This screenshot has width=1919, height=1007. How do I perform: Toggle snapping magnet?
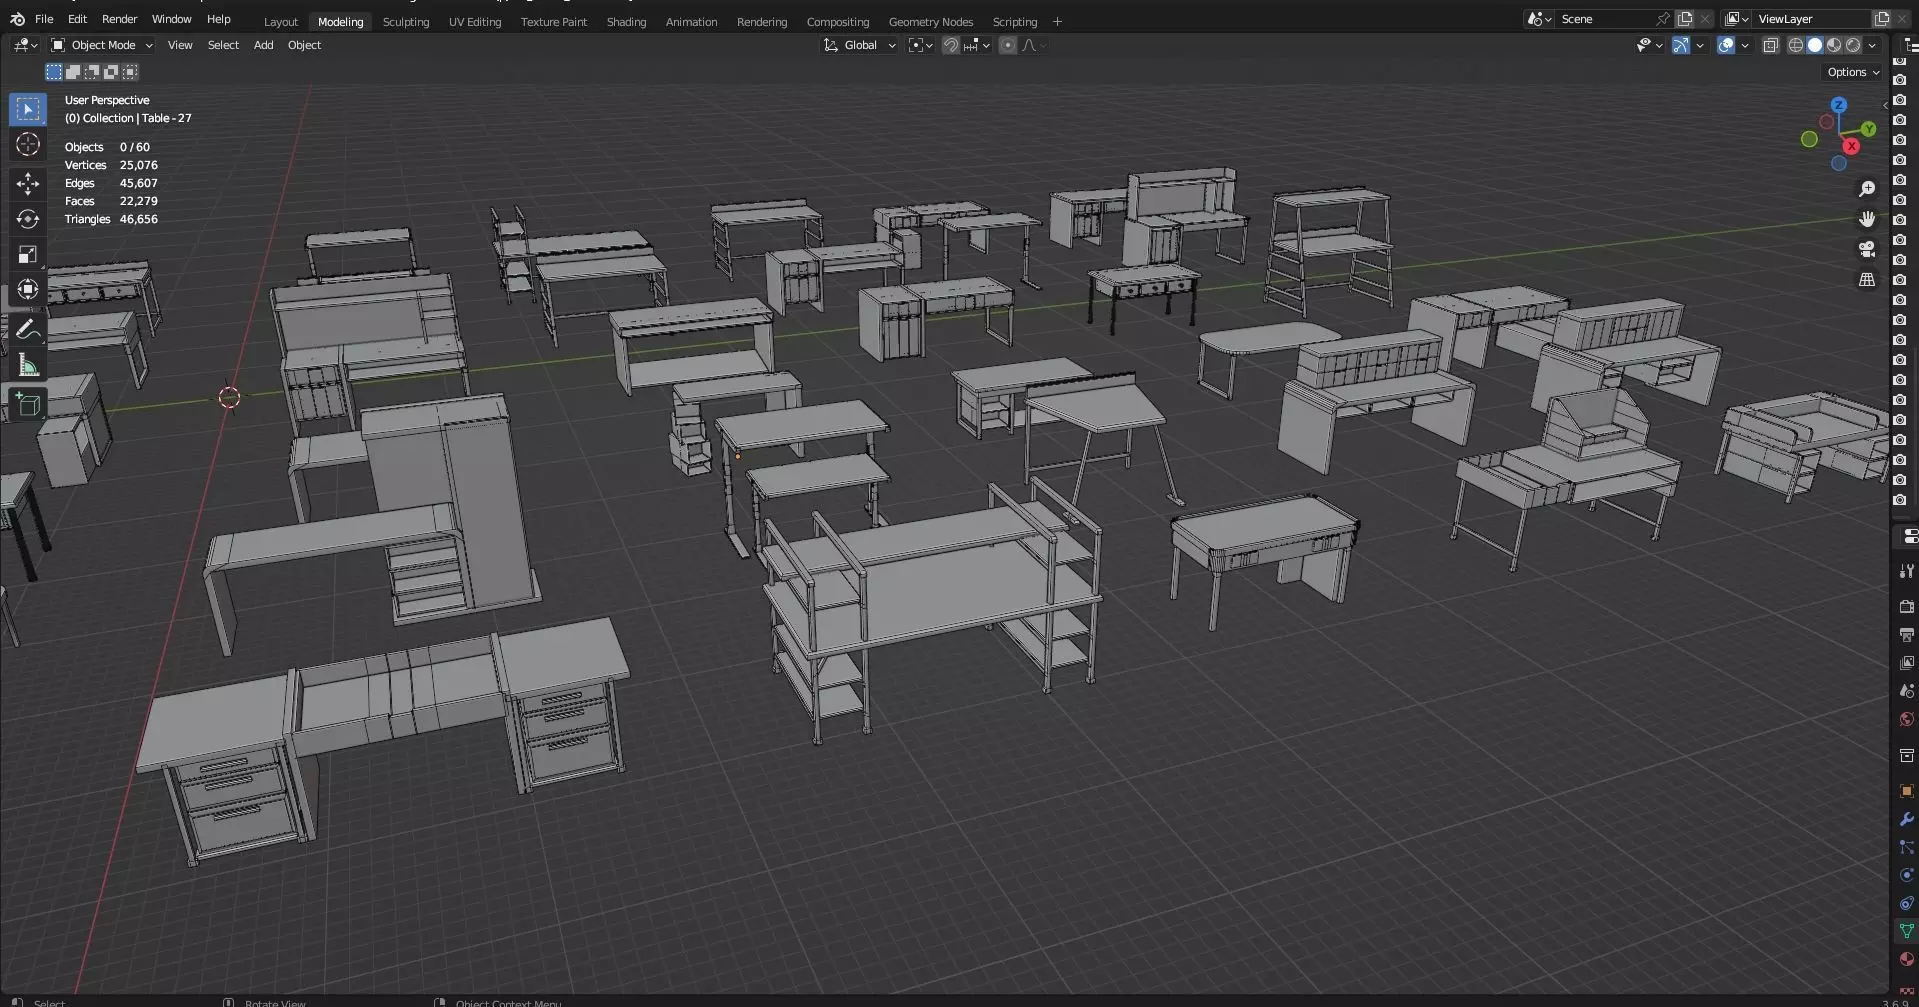click(x=951, y=45)
